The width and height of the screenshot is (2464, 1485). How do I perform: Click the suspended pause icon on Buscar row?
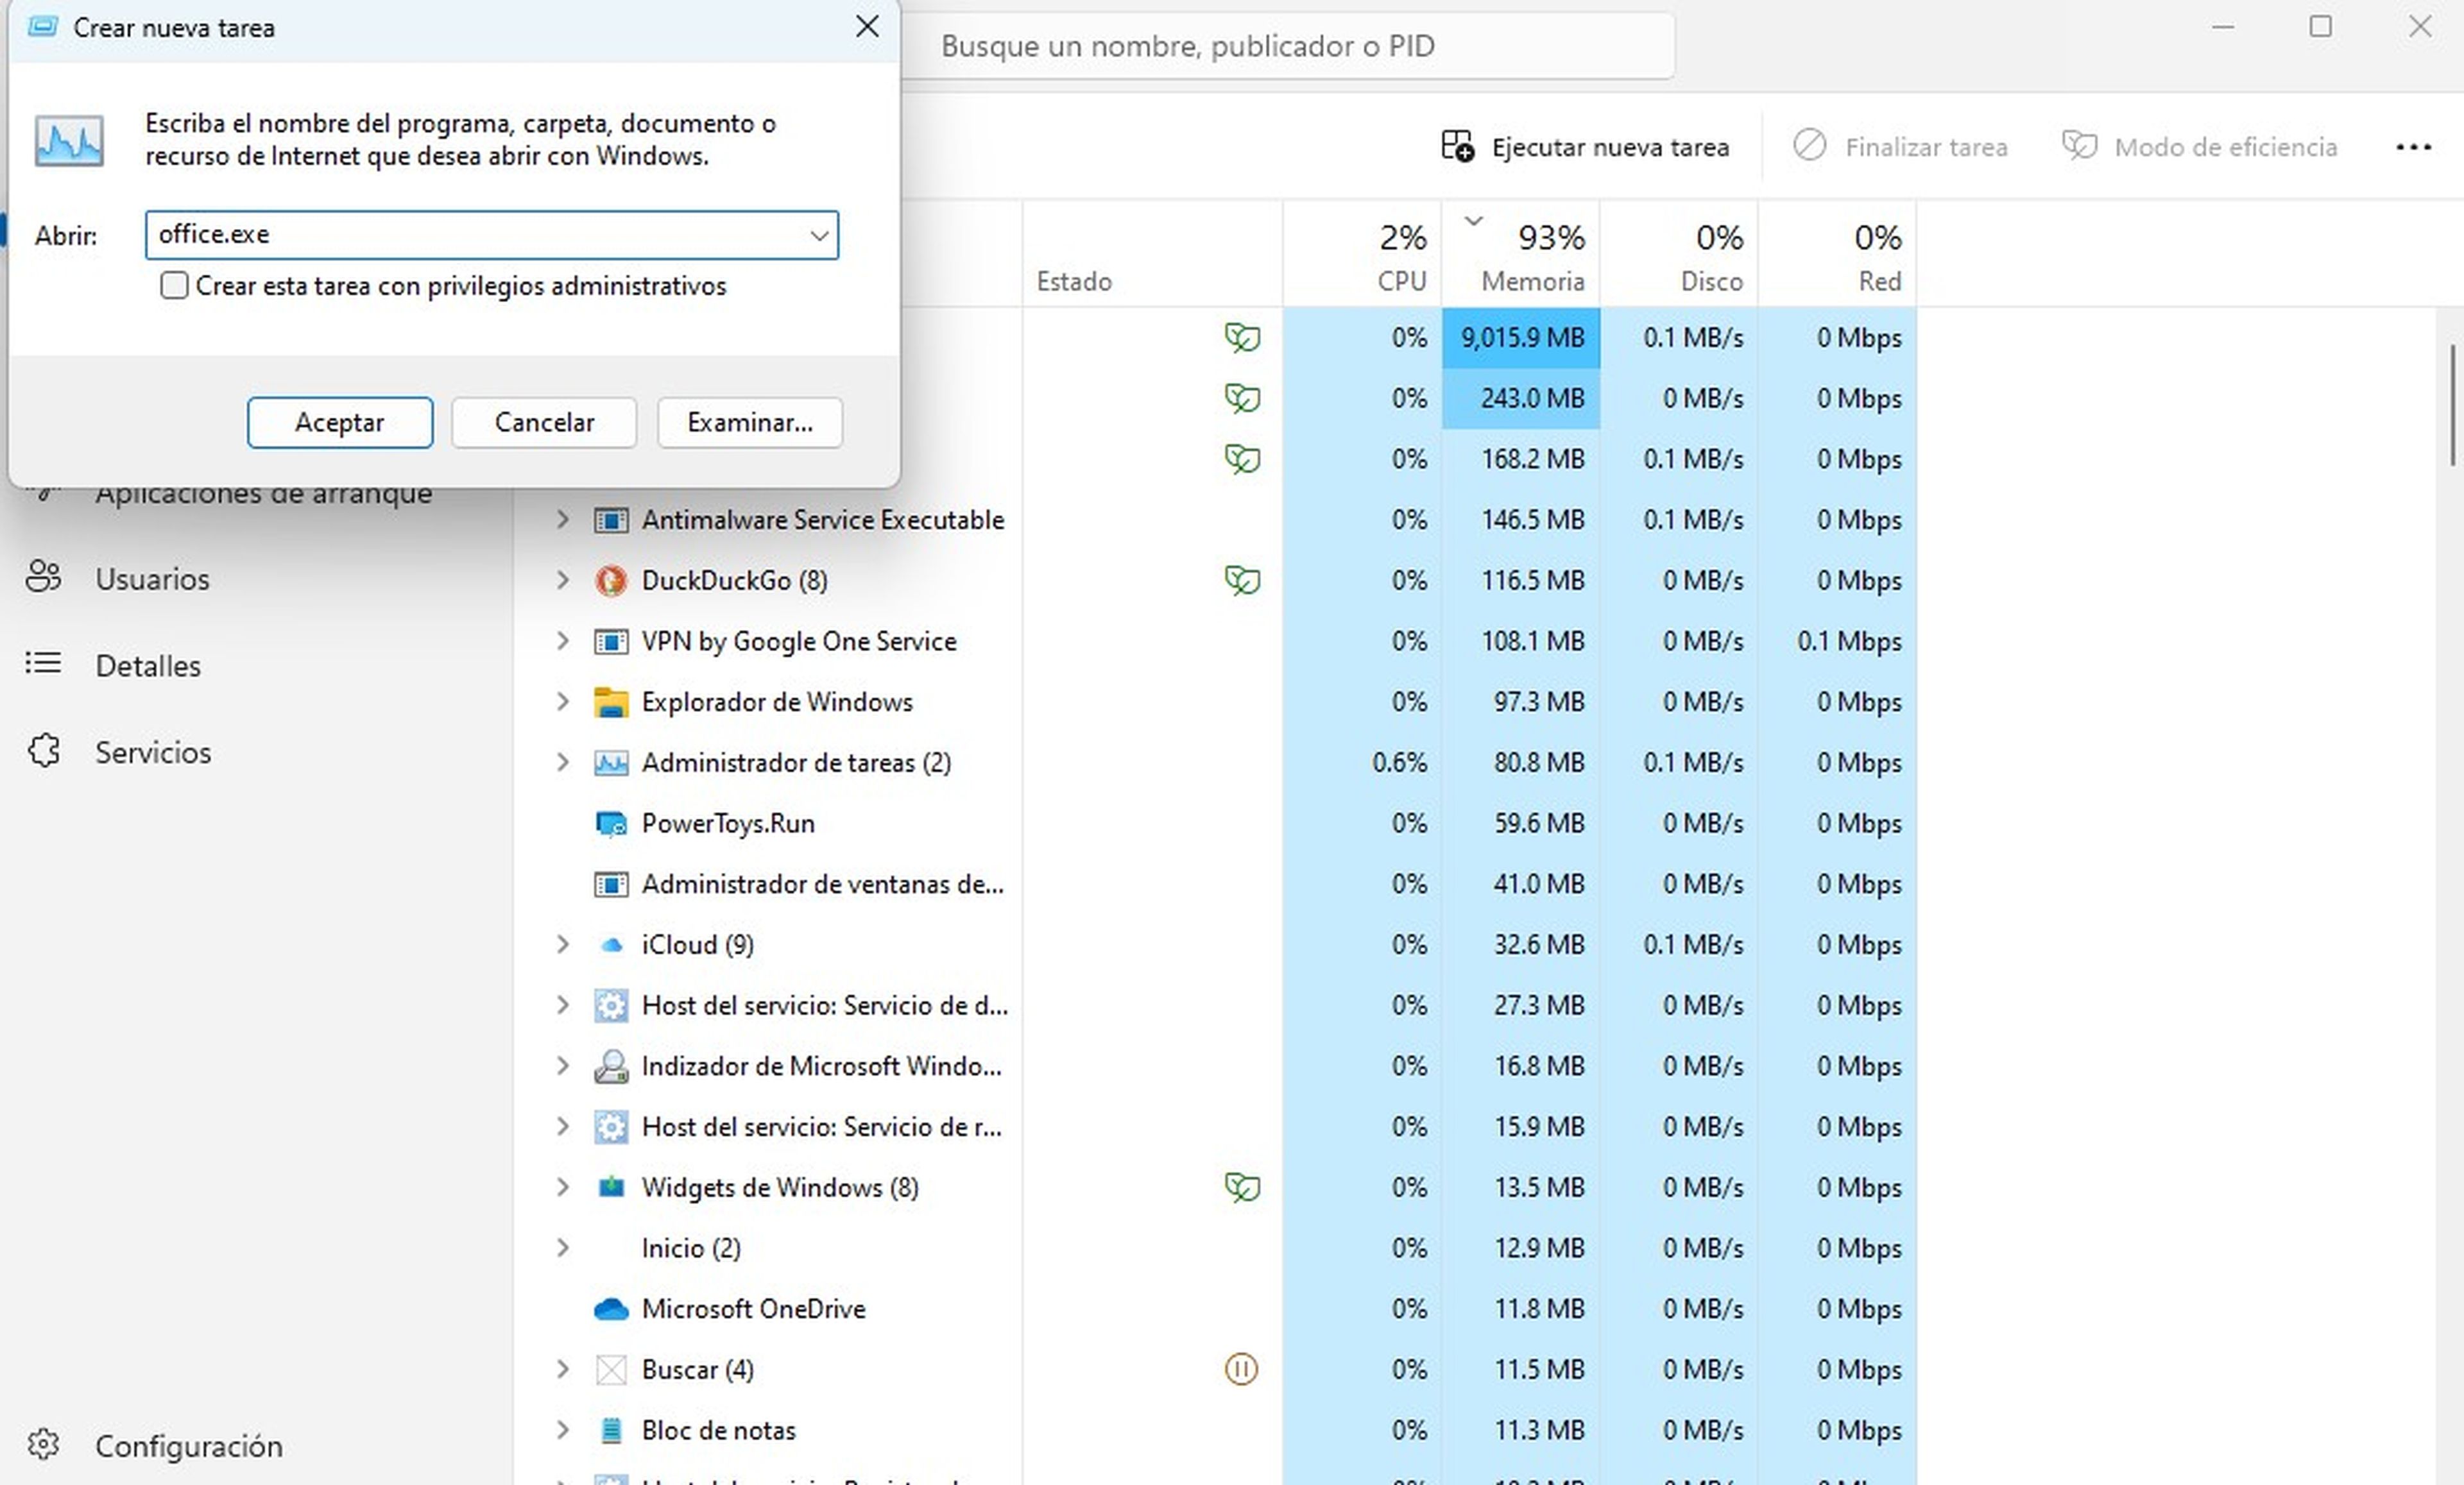click(x=1241, y=1370)
